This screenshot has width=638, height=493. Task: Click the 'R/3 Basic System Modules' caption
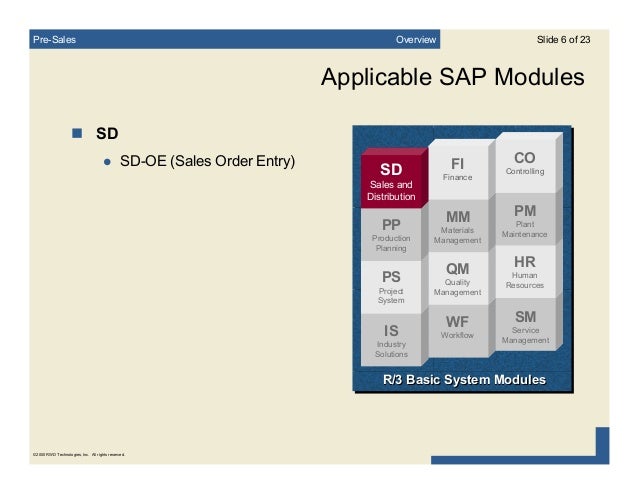[464, 380]
